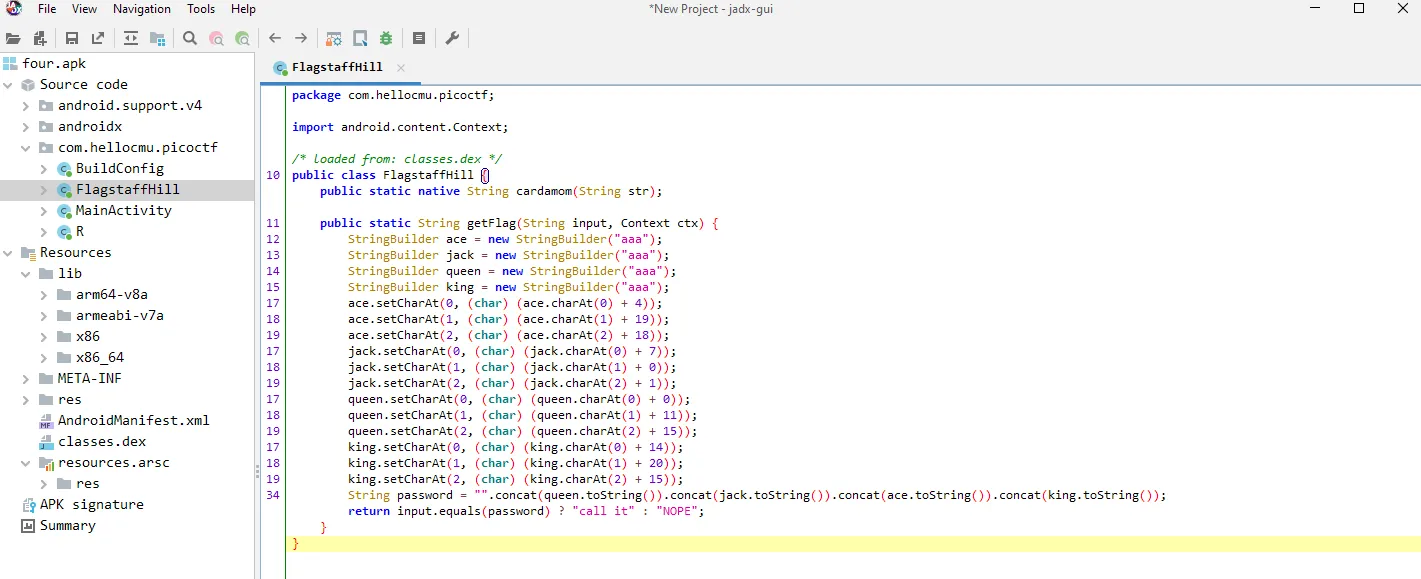The image size is (1421, 579).
Task: Select the x86 folder
Action: (88, 336)
